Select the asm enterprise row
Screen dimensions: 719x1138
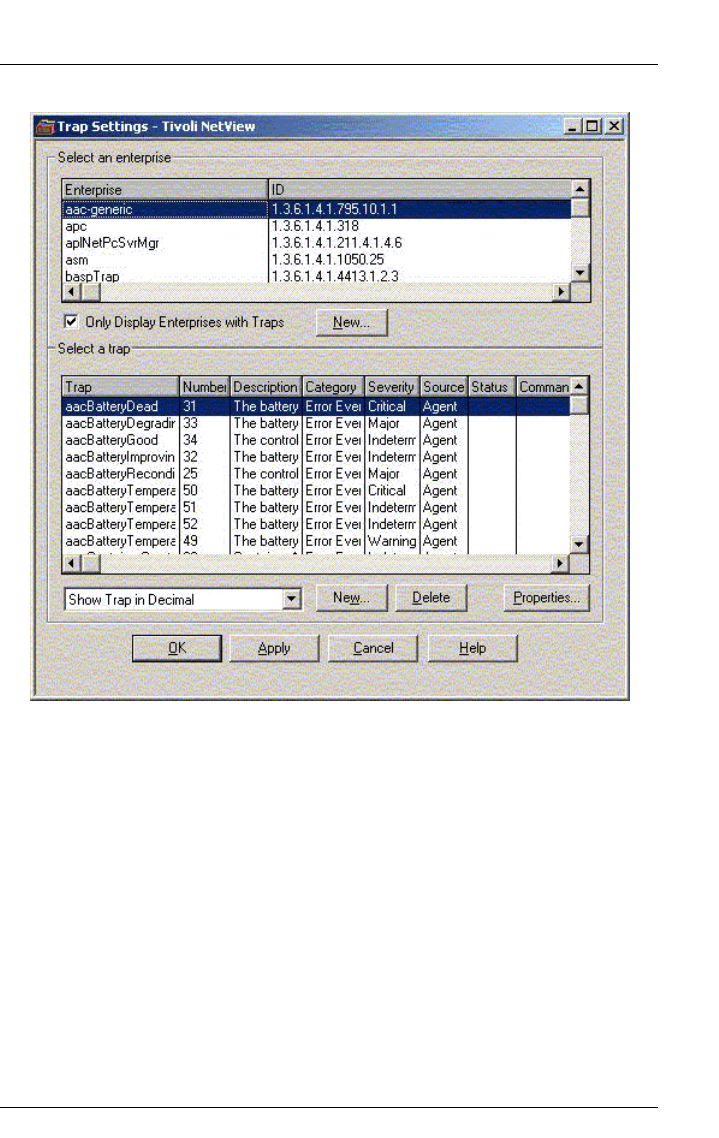click(317, 259)
